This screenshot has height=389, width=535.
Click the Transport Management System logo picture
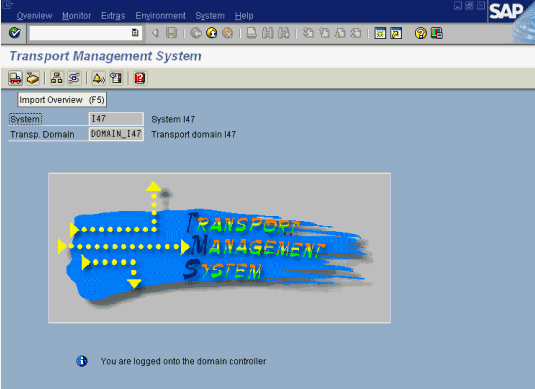pyautogui.click(x=220, y=248)
